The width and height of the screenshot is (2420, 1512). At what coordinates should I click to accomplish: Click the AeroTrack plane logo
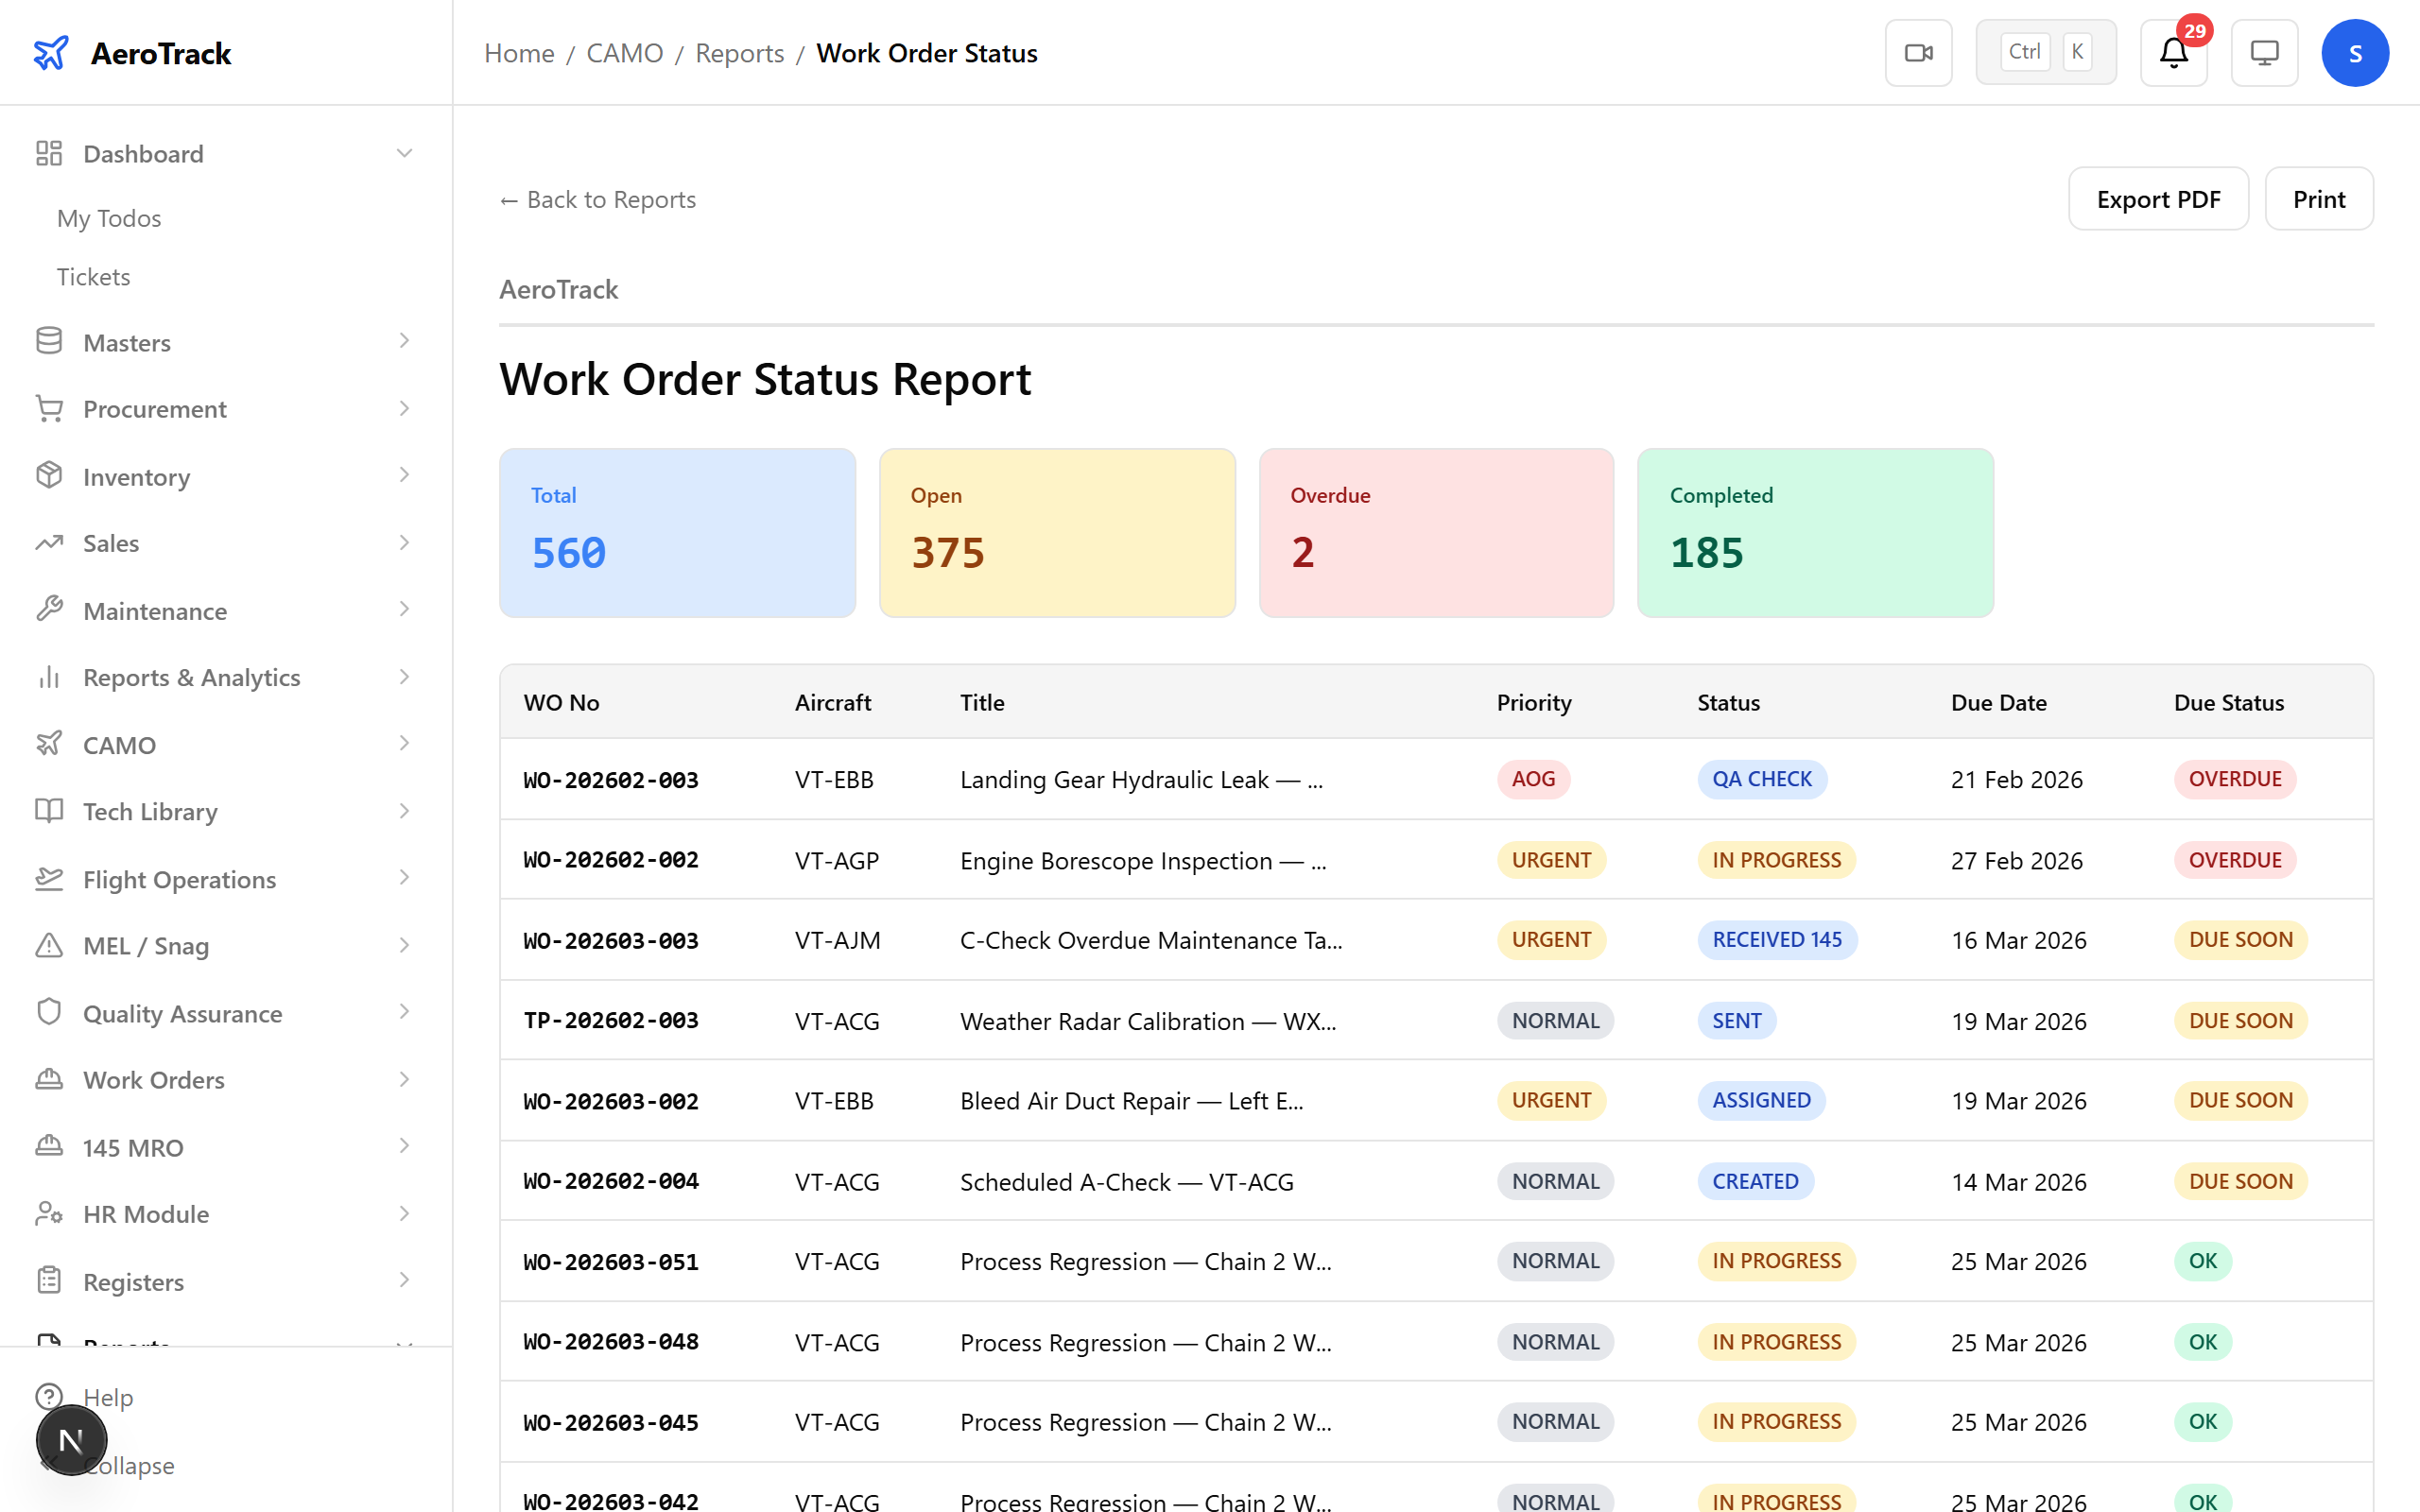click(51, 53)
